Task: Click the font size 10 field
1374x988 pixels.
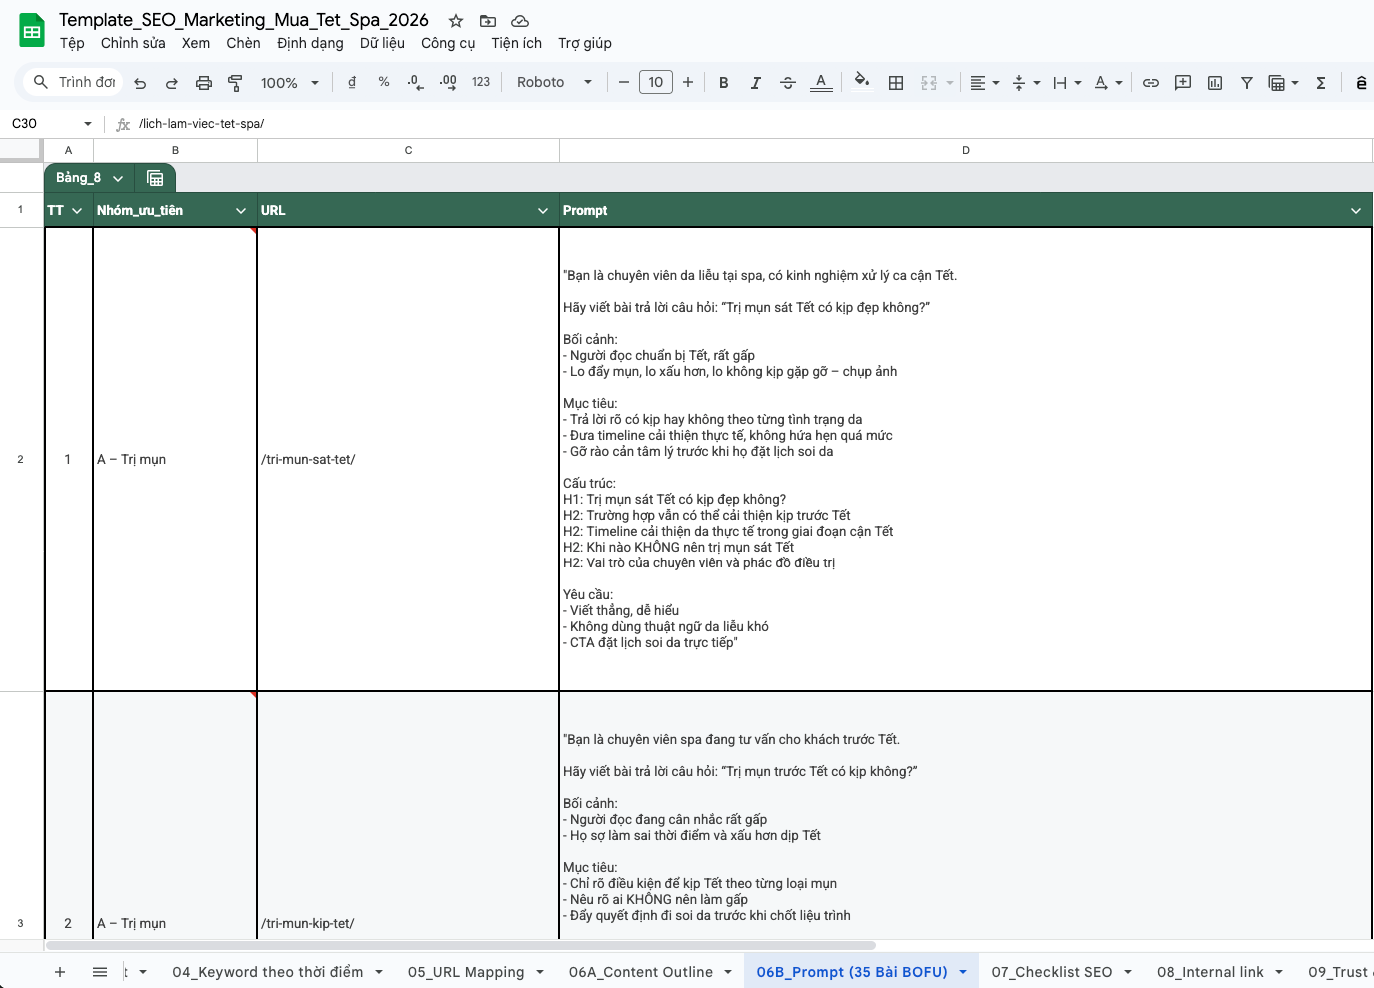Action: click(656, 83)
